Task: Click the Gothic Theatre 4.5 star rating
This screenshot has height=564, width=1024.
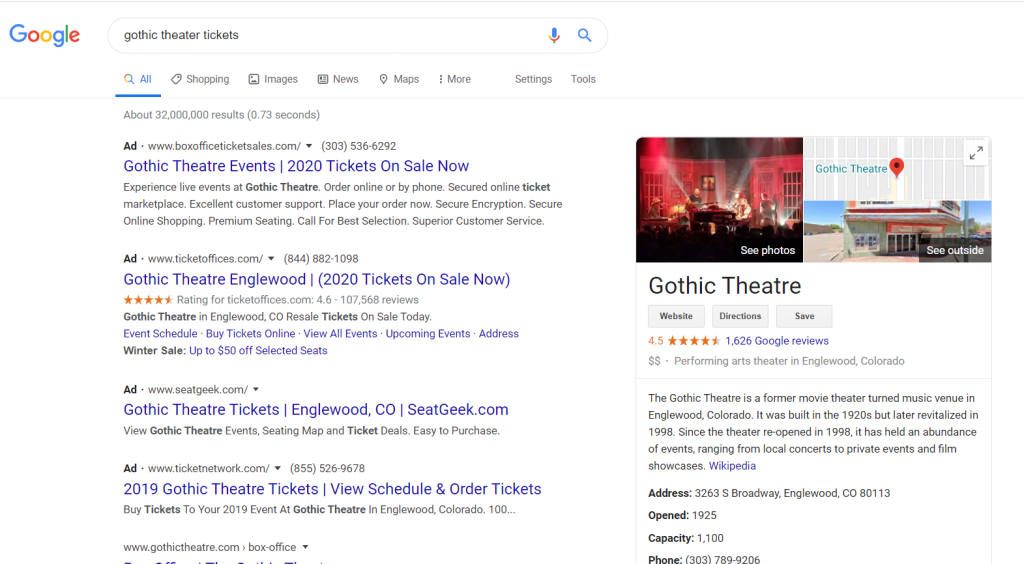Action: coord(694,341)
